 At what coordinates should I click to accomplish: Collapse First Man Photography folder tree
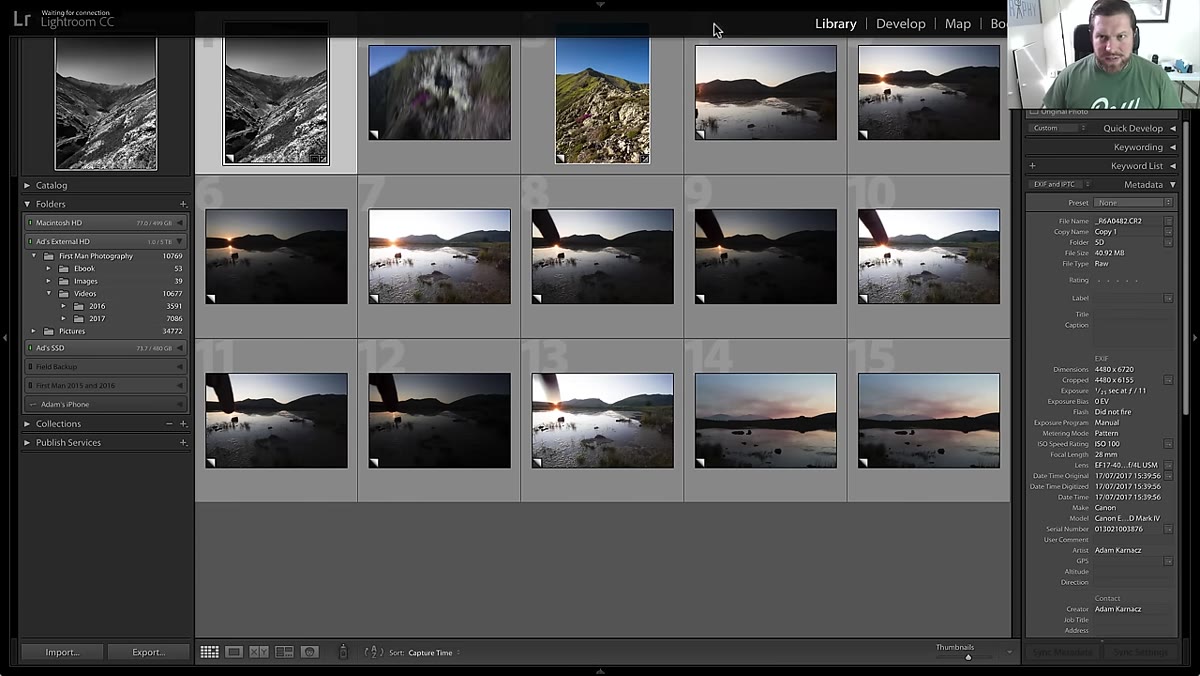point(34,256)
